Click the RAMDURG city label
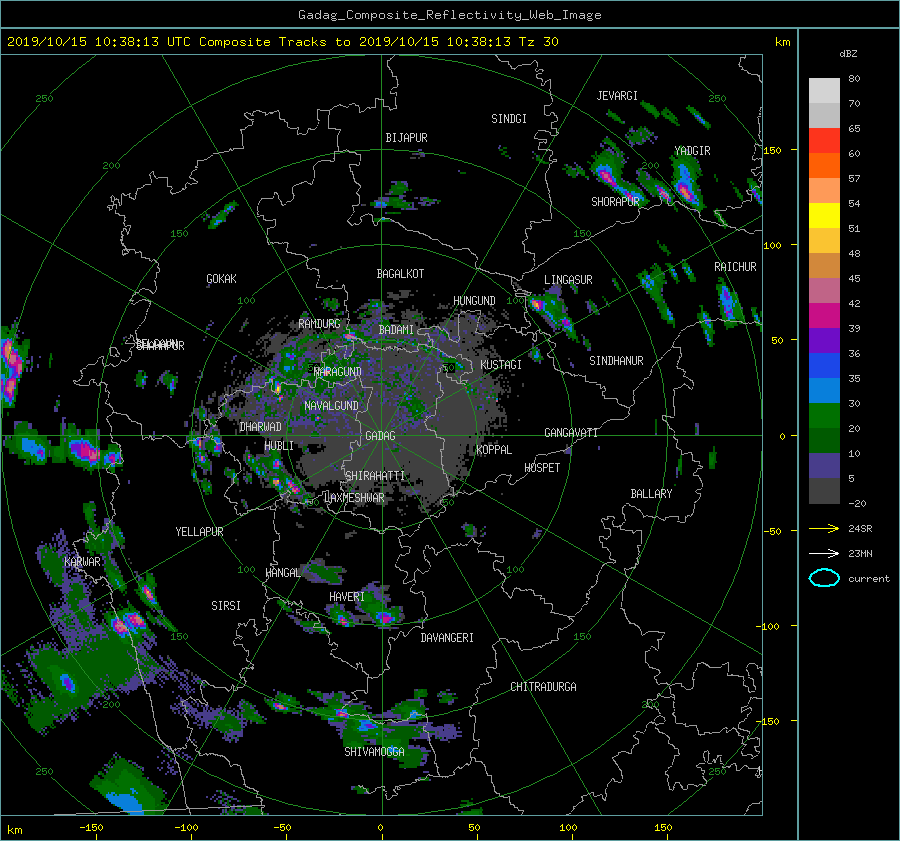This screenshot has height=841, width=900. (319, 324)
